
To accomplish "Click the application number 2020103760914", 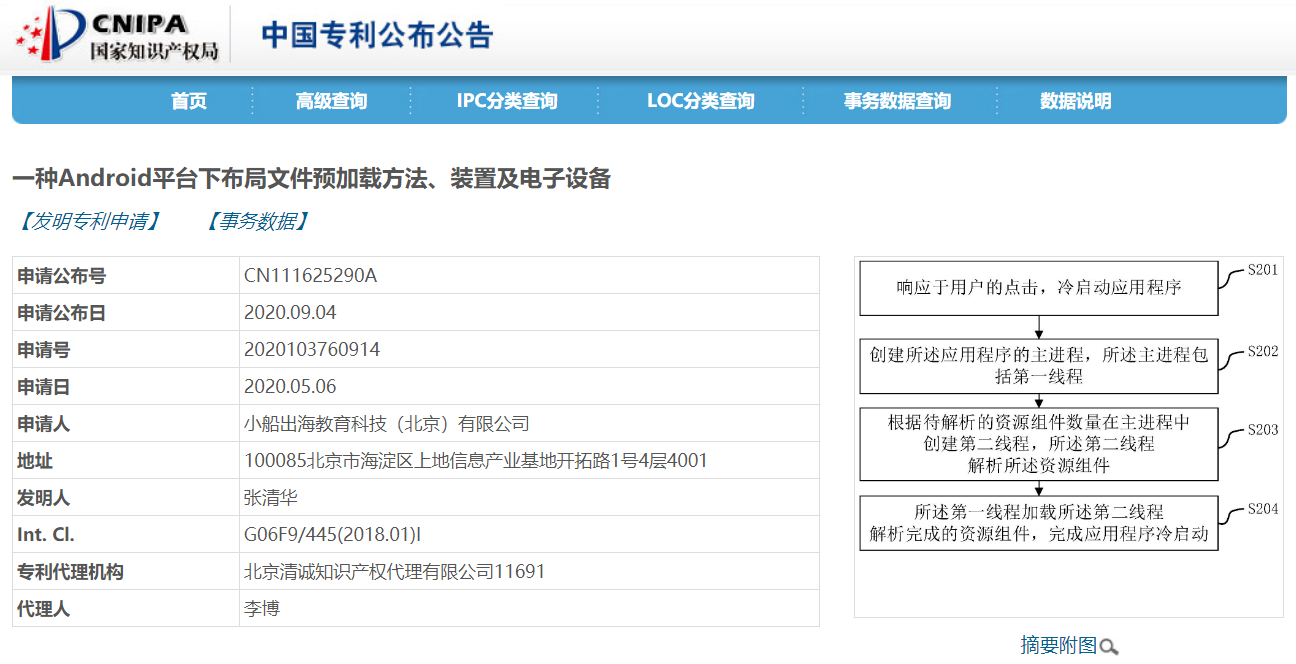I will (x=312, y=350).
